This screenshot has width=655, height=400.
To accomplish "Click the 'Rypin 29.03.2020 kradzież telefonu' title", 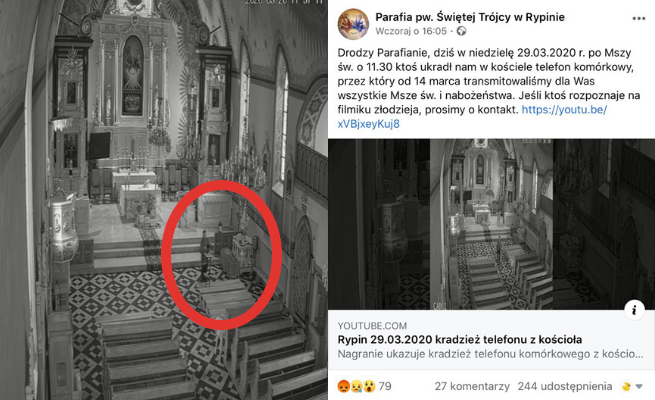I will (460, 339).
